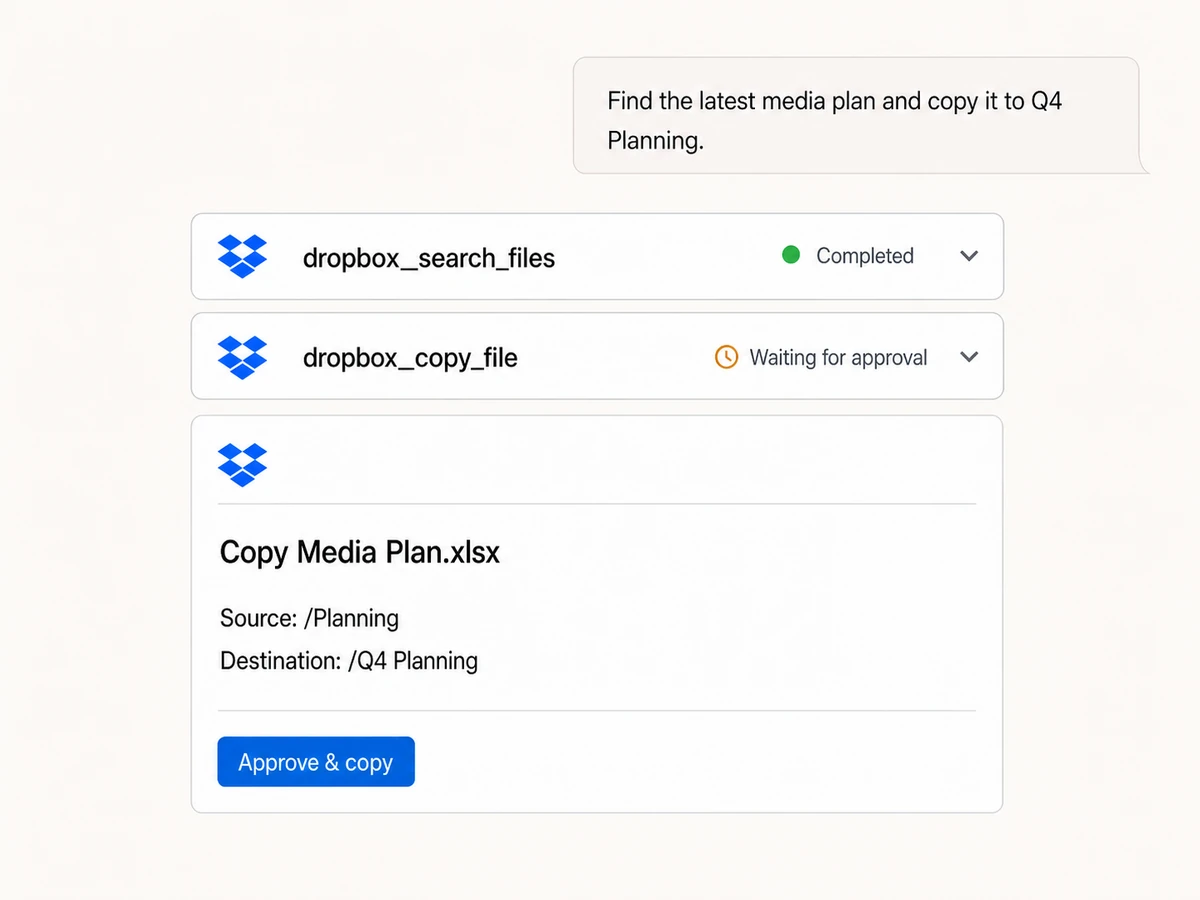Click the orange clock waiting icon

[726, 357]
